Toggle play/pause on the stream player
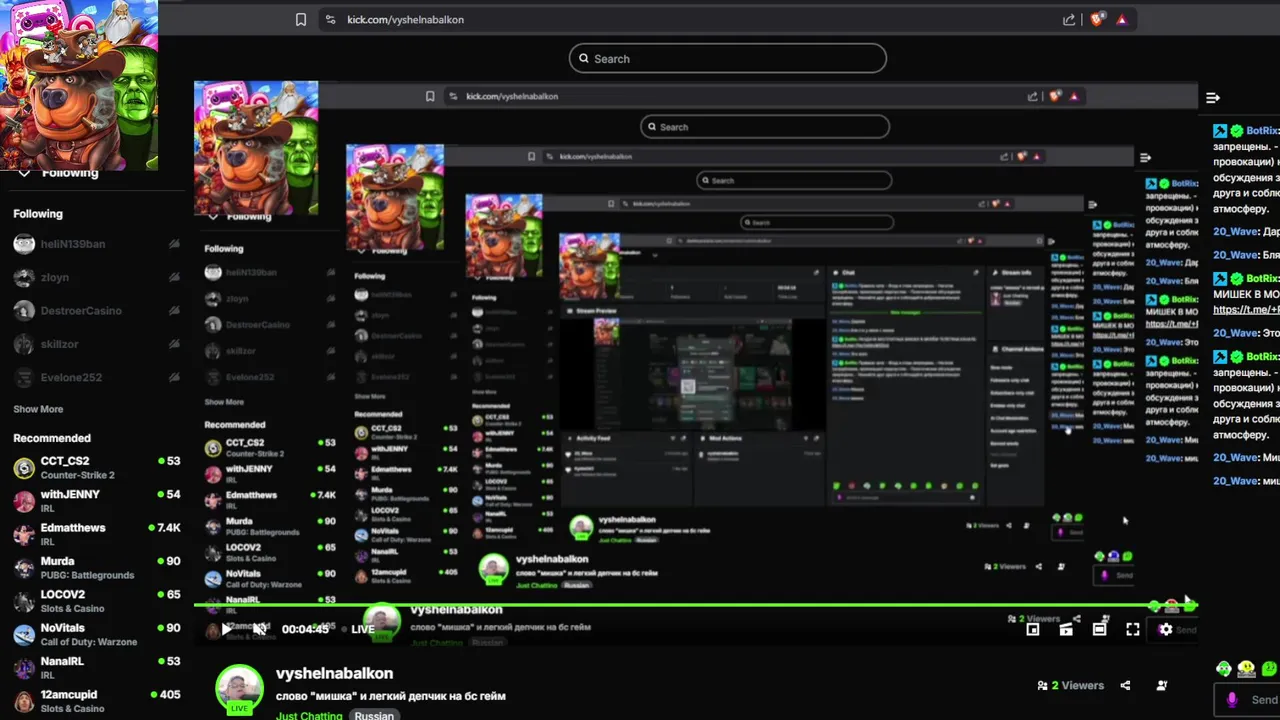Image resolution: width=1280 pixels, height=720 pixels. pos(225,629)
